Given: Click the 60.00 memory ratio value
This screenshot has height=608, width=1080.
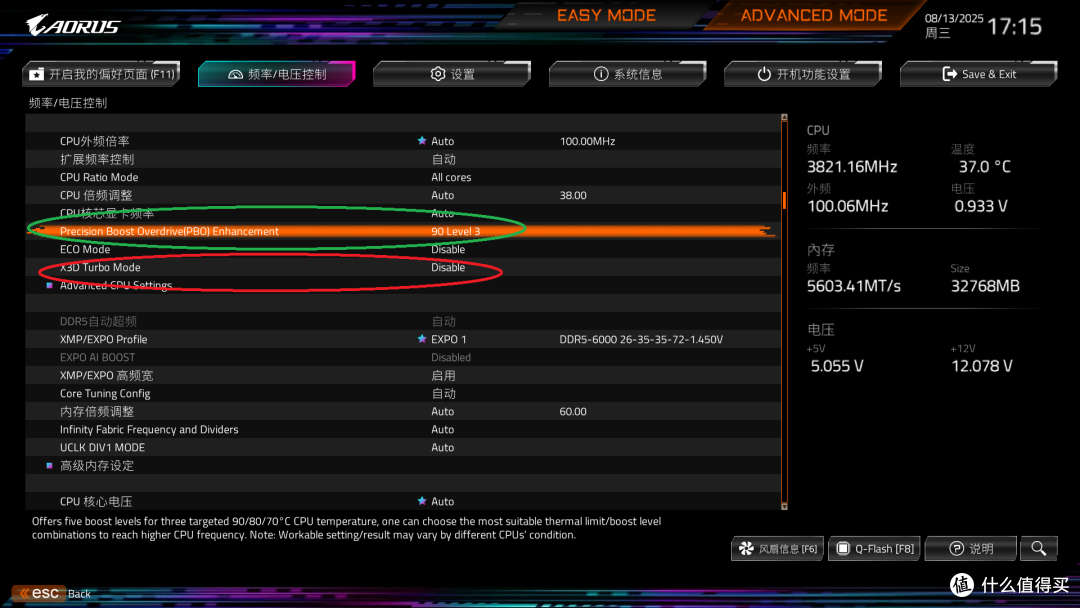Looking at the screenshot, I should click(573, 411).
